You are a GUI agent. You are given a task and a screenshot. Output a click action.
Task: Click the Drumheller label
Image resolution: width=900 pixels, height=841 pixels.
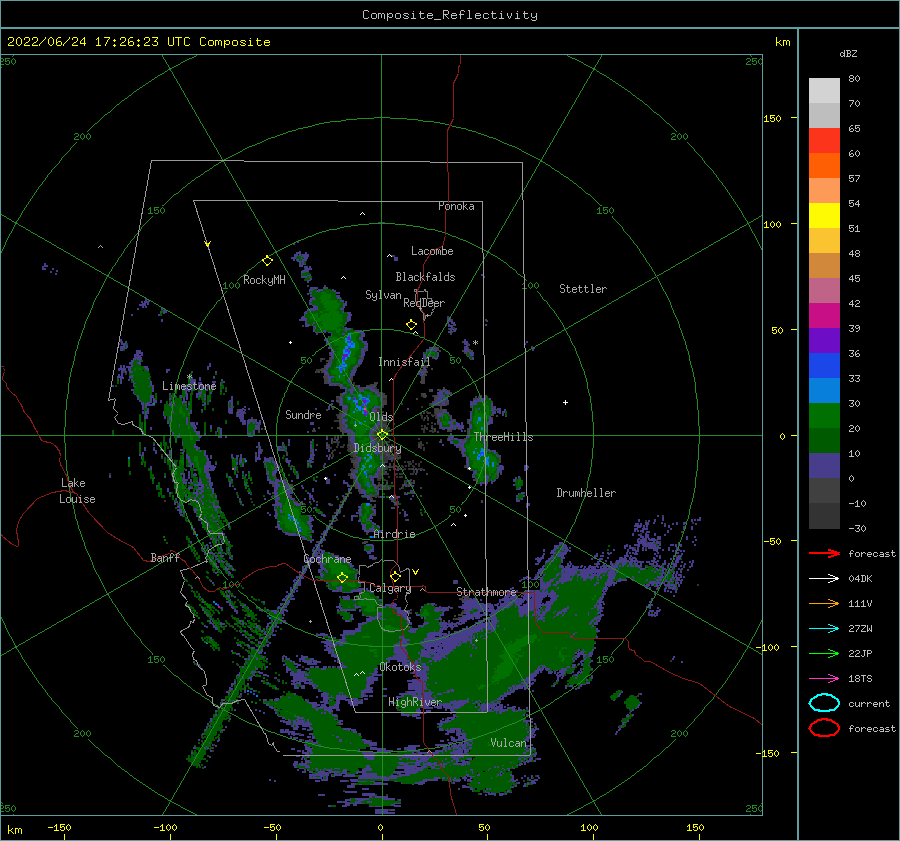(586, 493)
